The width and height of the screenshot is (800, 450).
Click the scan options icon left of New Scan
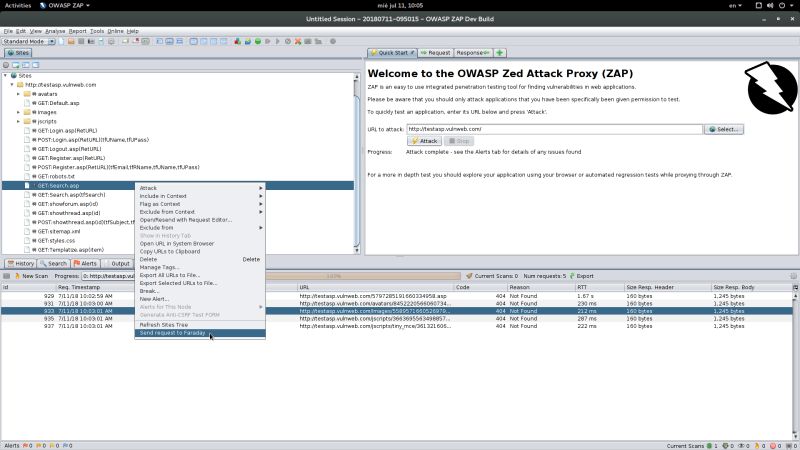click(7, 276)
